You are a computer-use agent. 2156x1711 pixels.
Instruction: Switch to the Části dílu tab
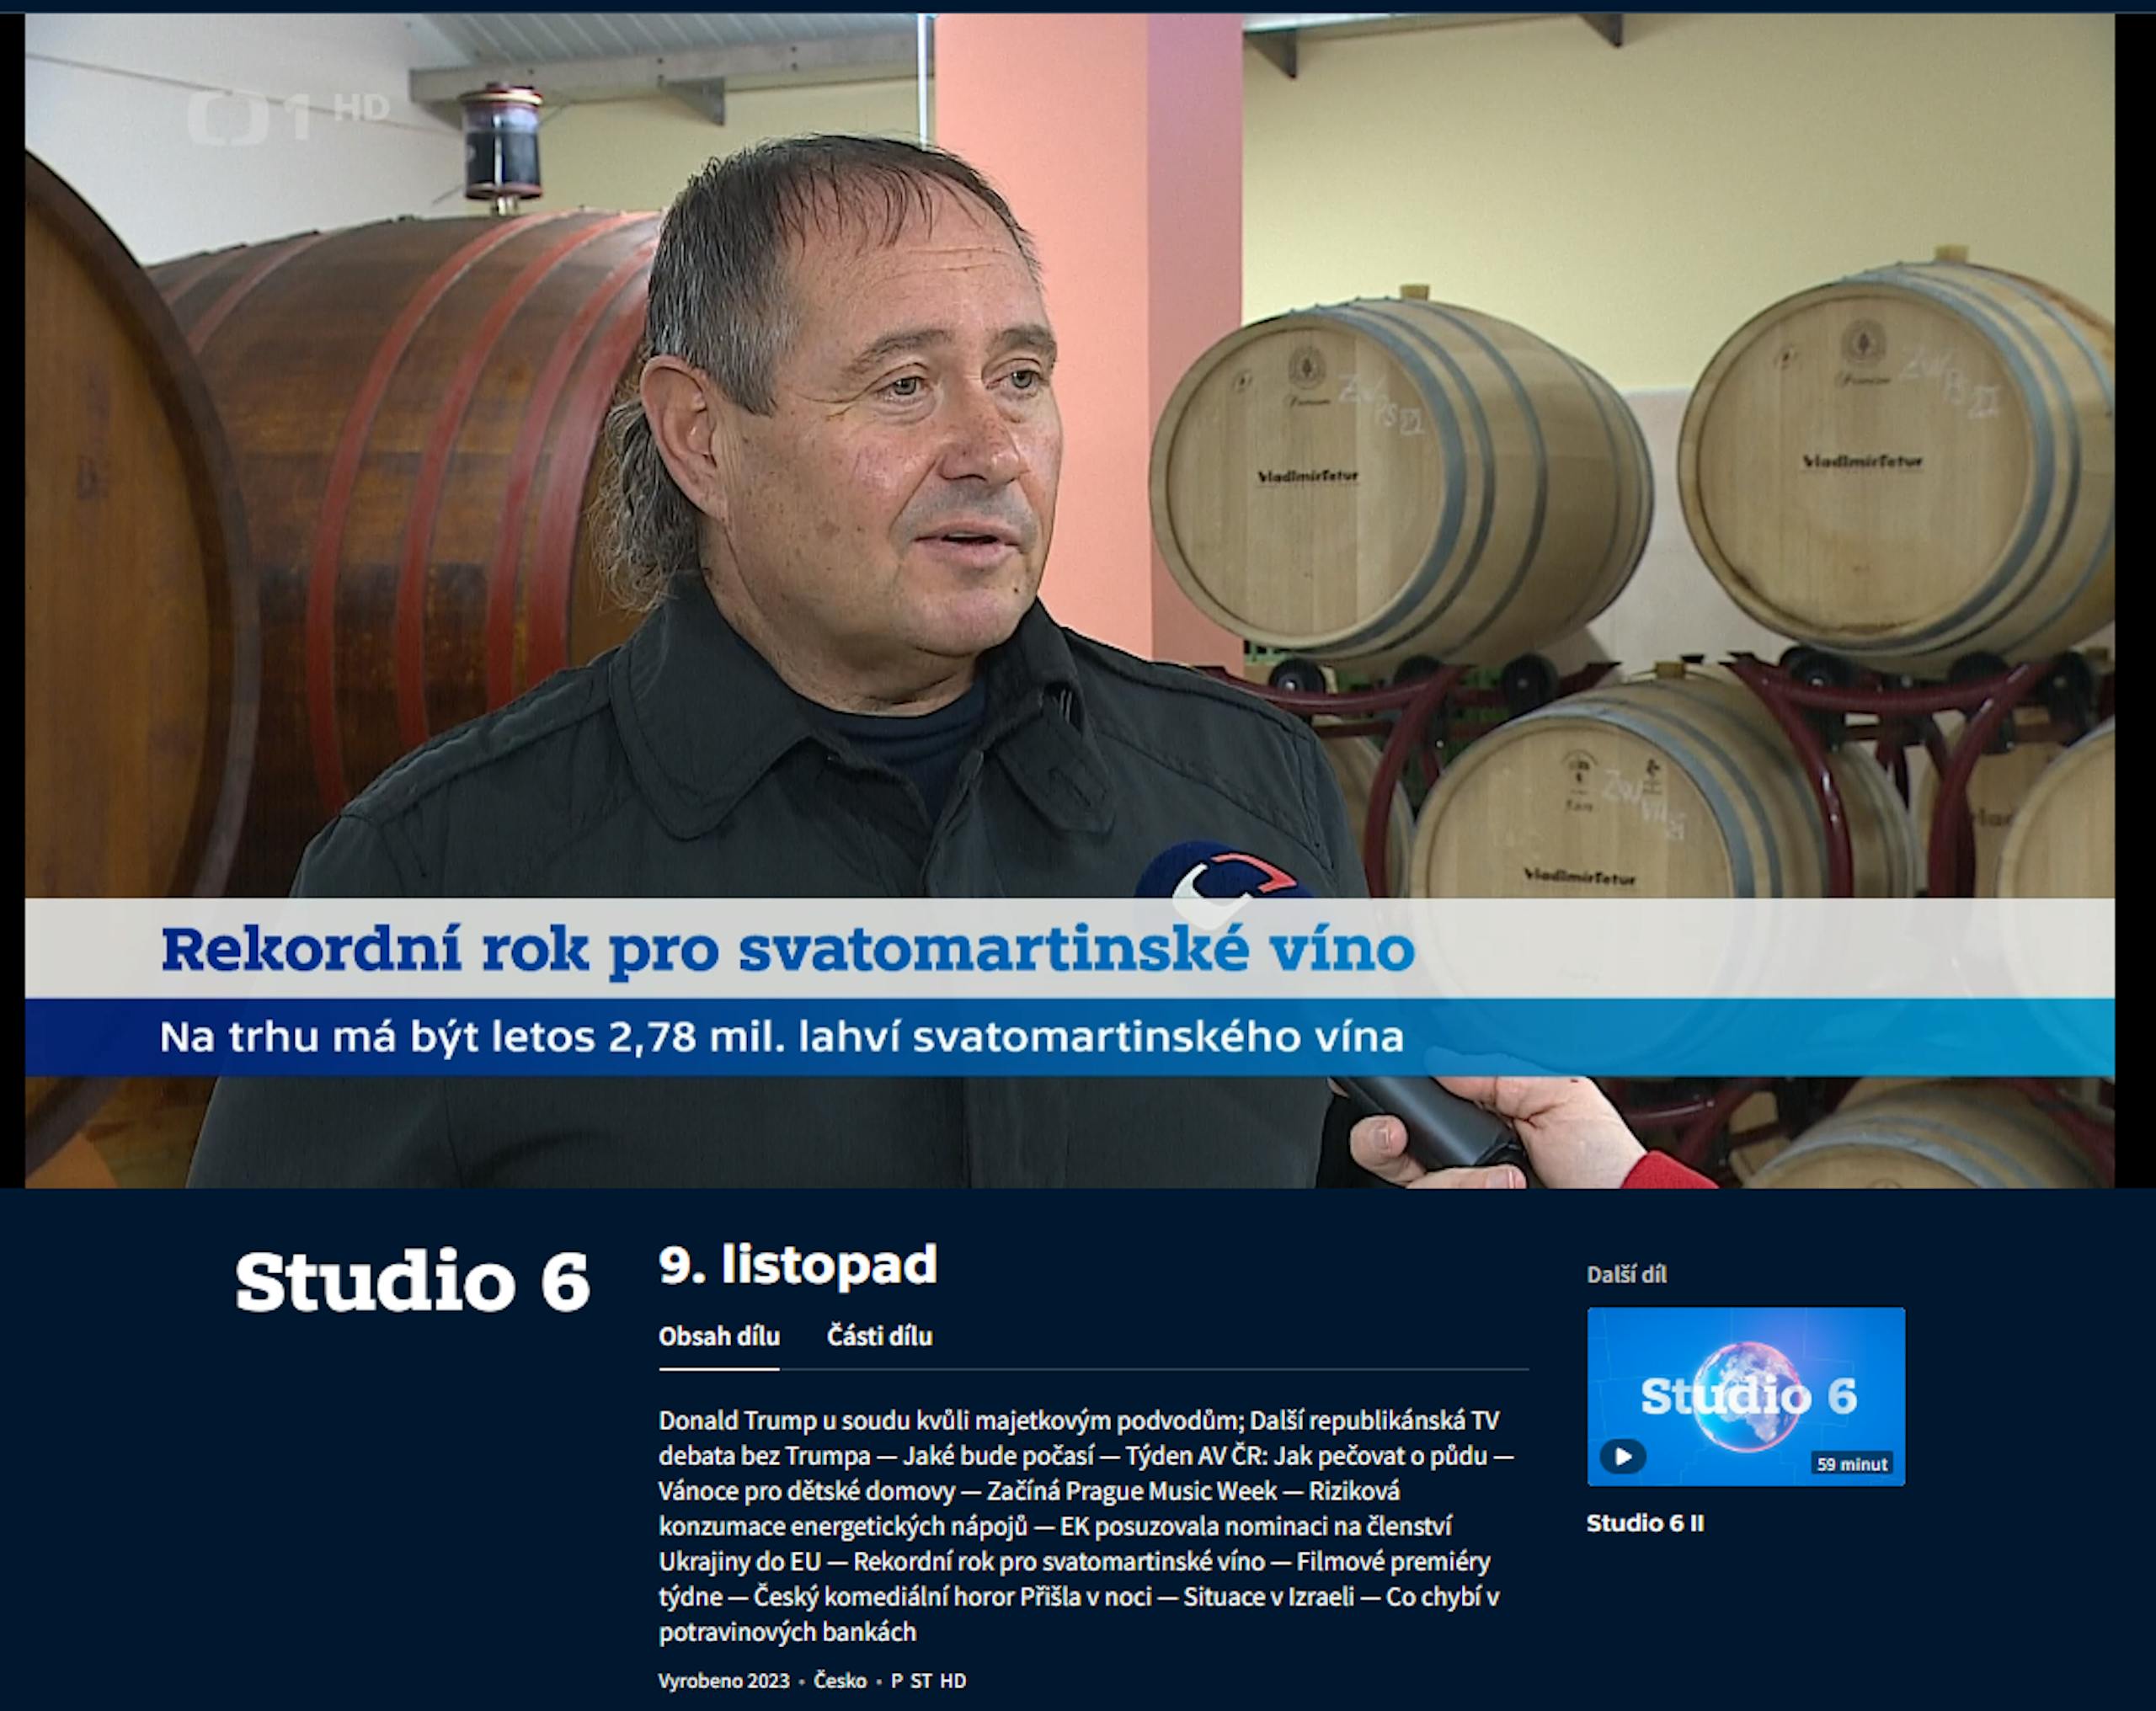coord(879,1336)
